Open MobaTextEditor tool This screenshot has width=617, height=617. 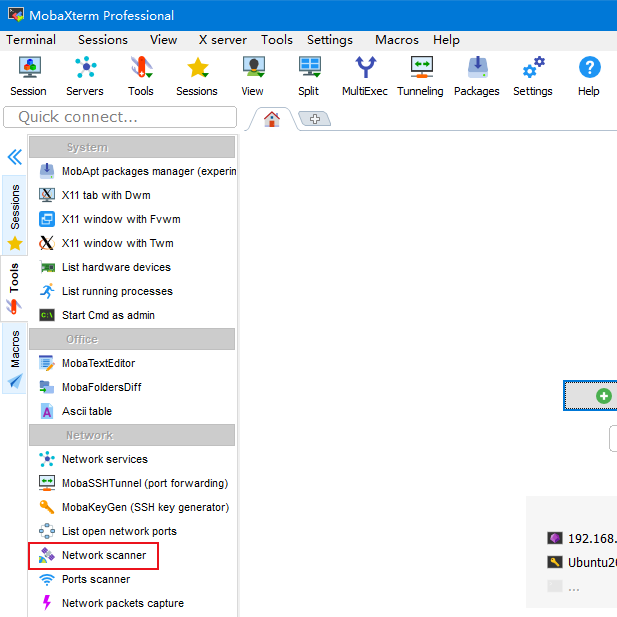pos(87,363)
